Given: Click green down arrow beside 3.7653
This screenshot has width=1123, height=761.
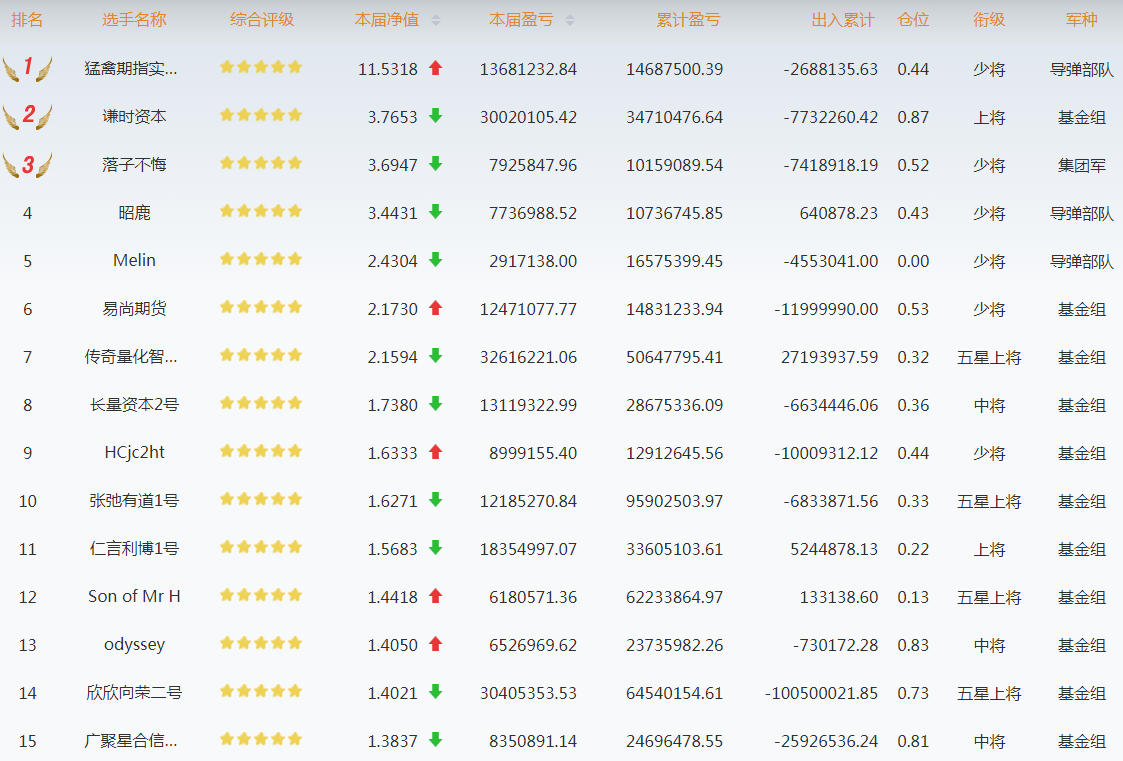Looking at the screenshot, I should click(435, 116).
